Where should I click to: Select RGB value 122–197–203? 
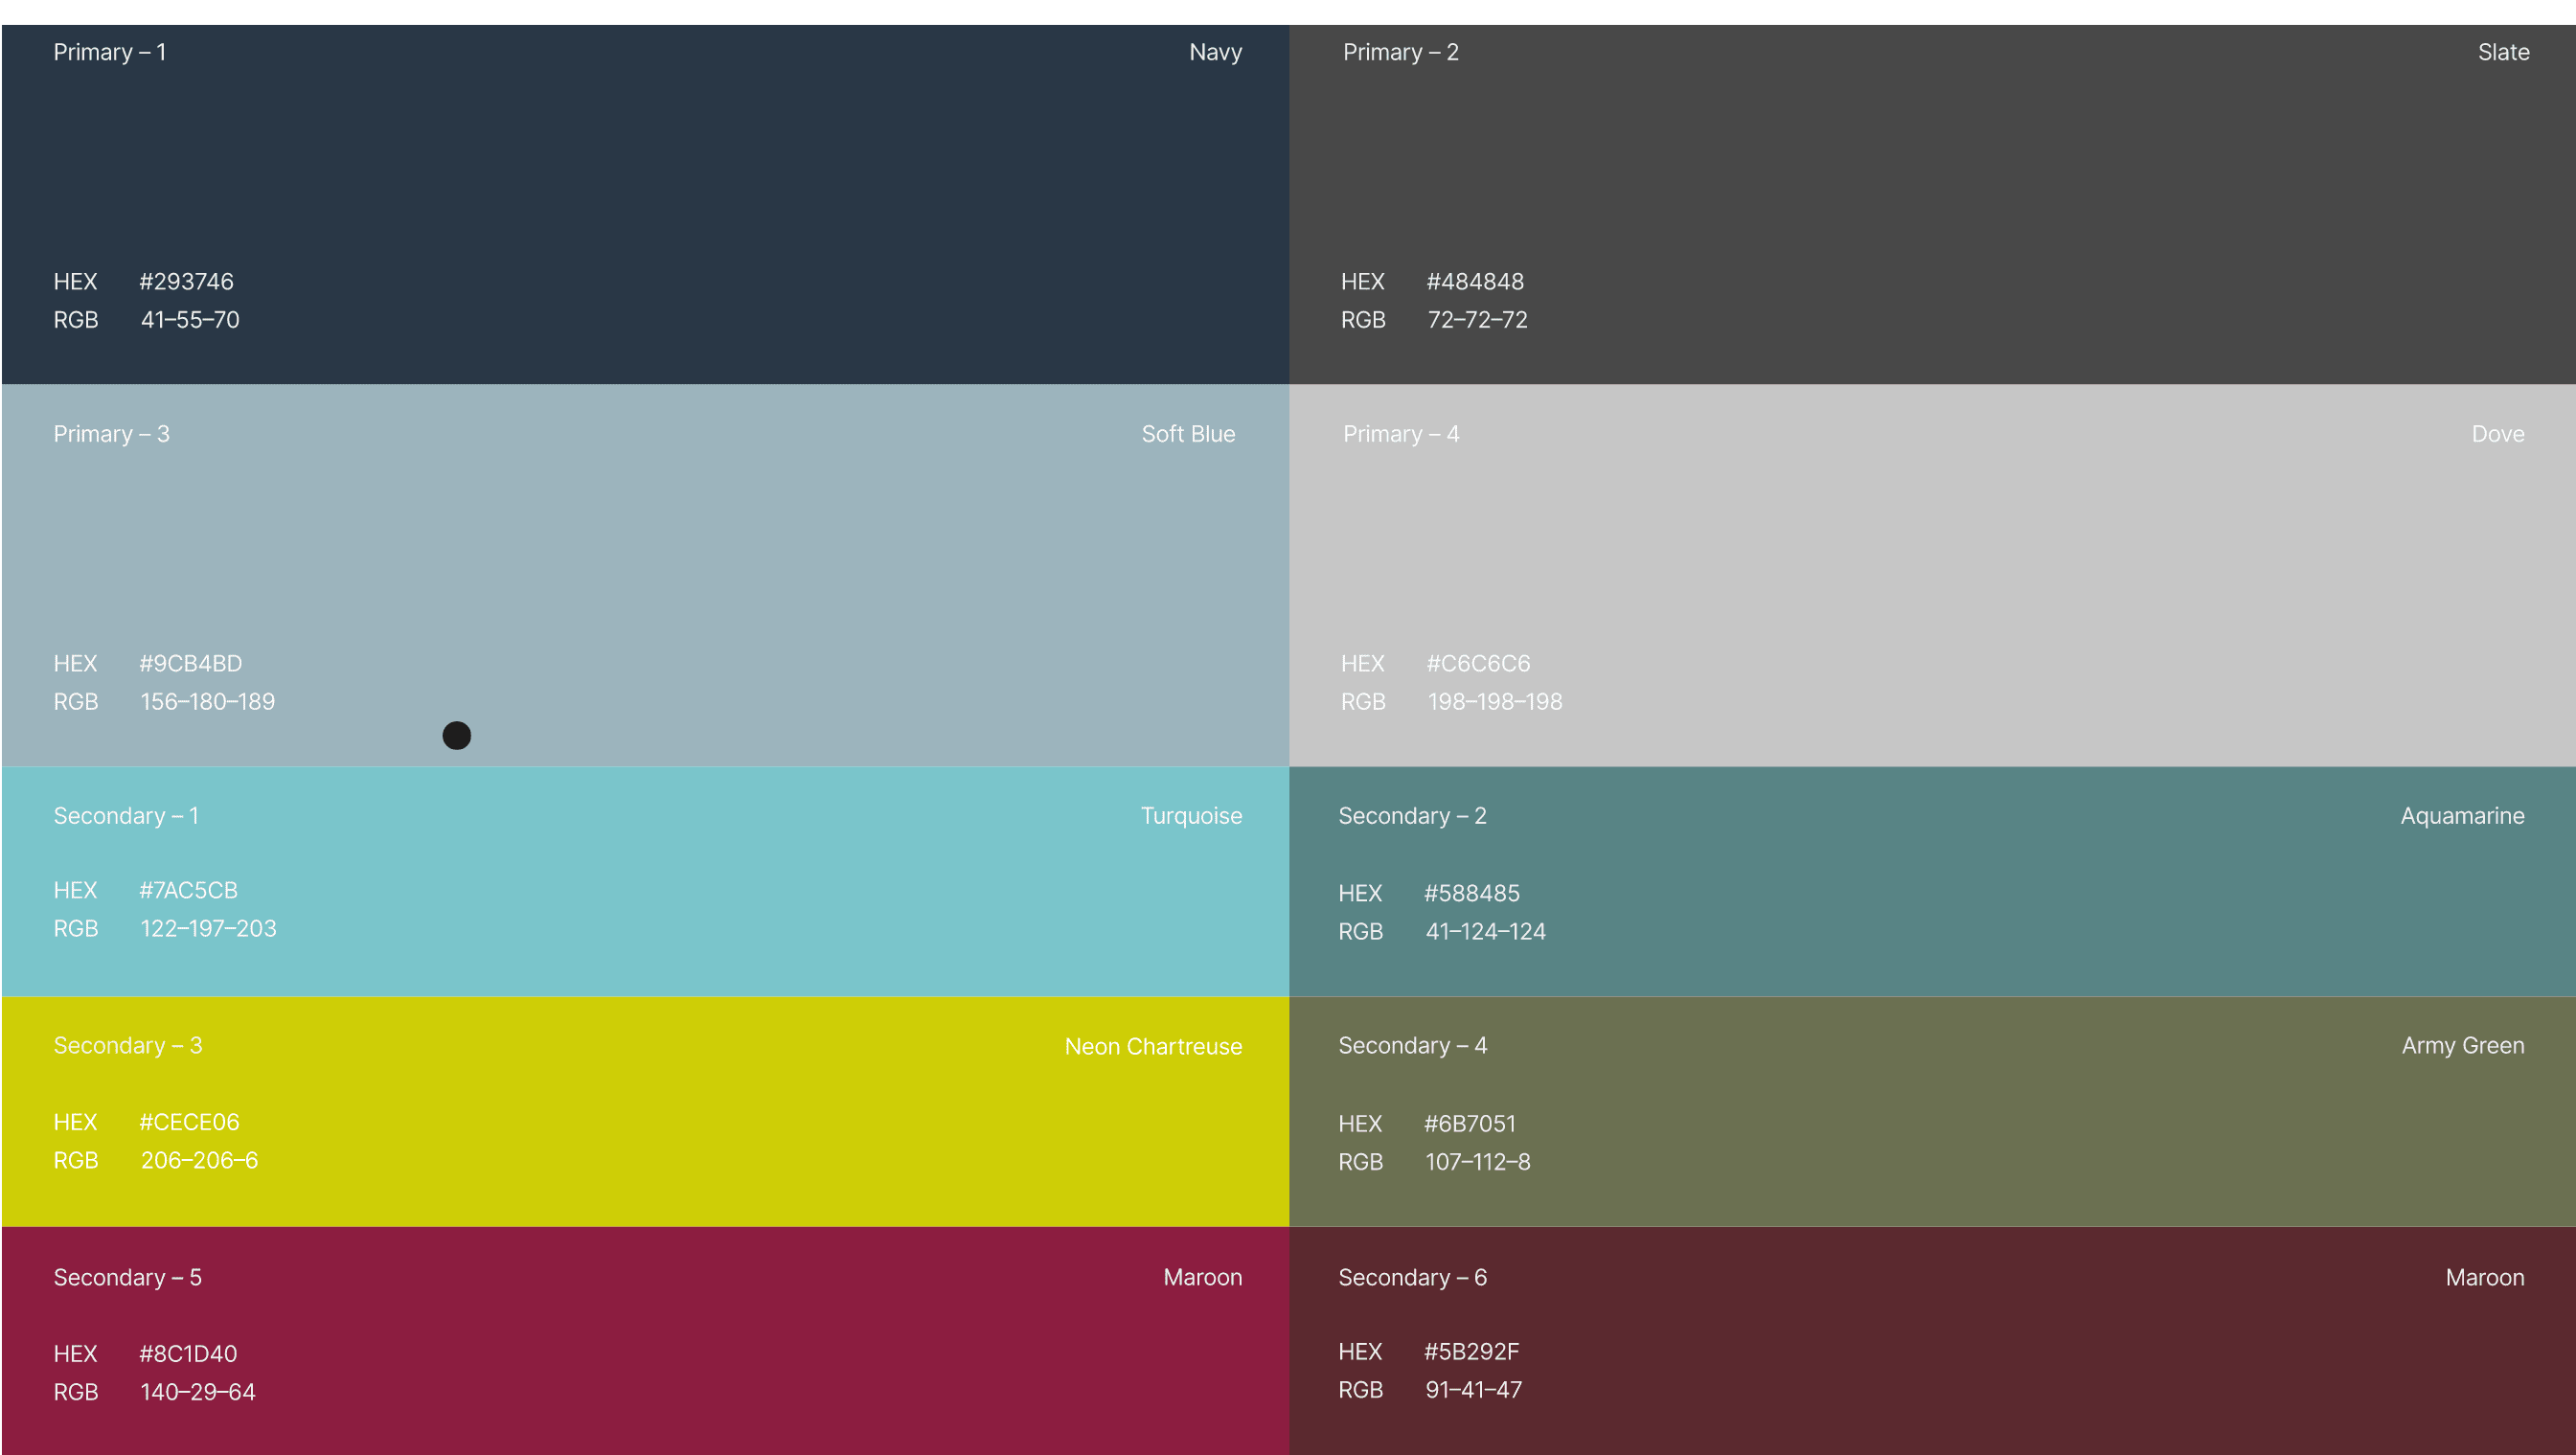click(x=208, y=929)
